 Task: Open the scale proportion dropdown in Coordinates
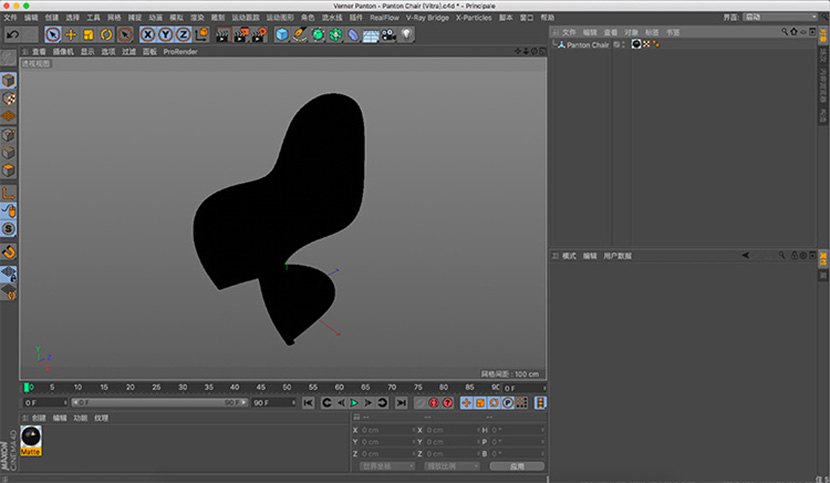coord(452,466)
